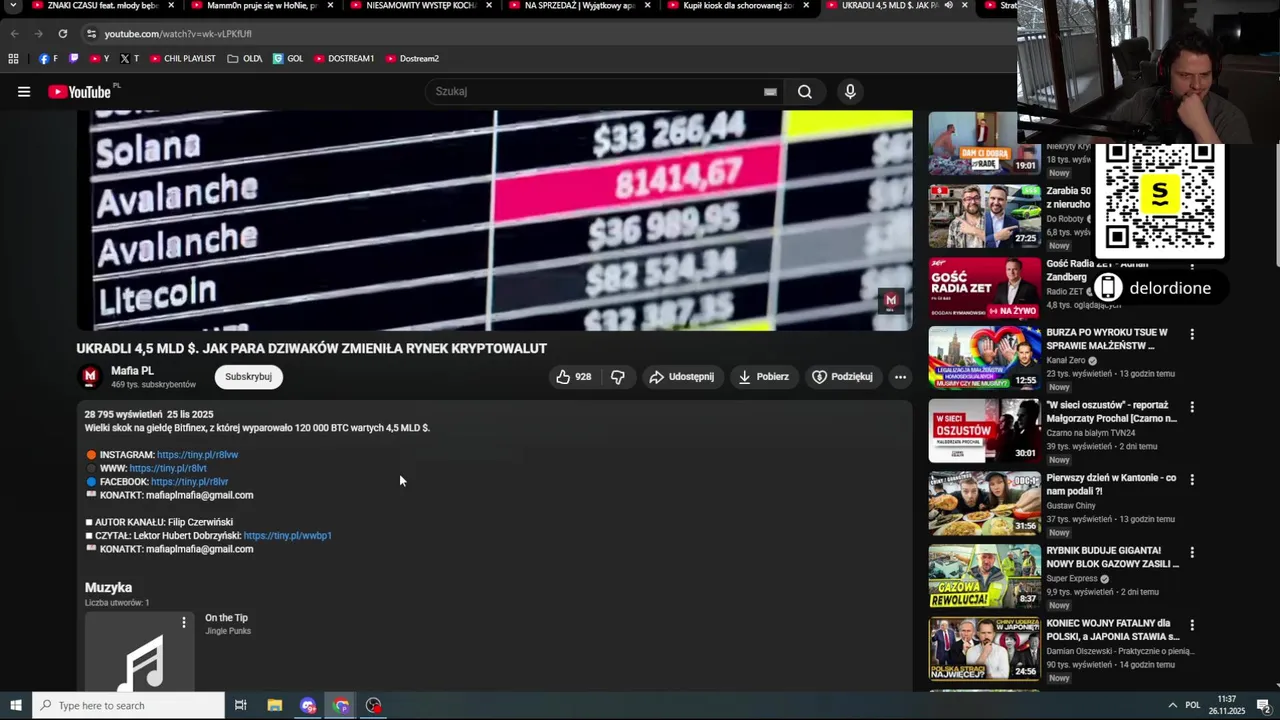The image size is (1280, 720).
Task: Open DOSTREAM1 bookmark
Action: coord(344,59)
